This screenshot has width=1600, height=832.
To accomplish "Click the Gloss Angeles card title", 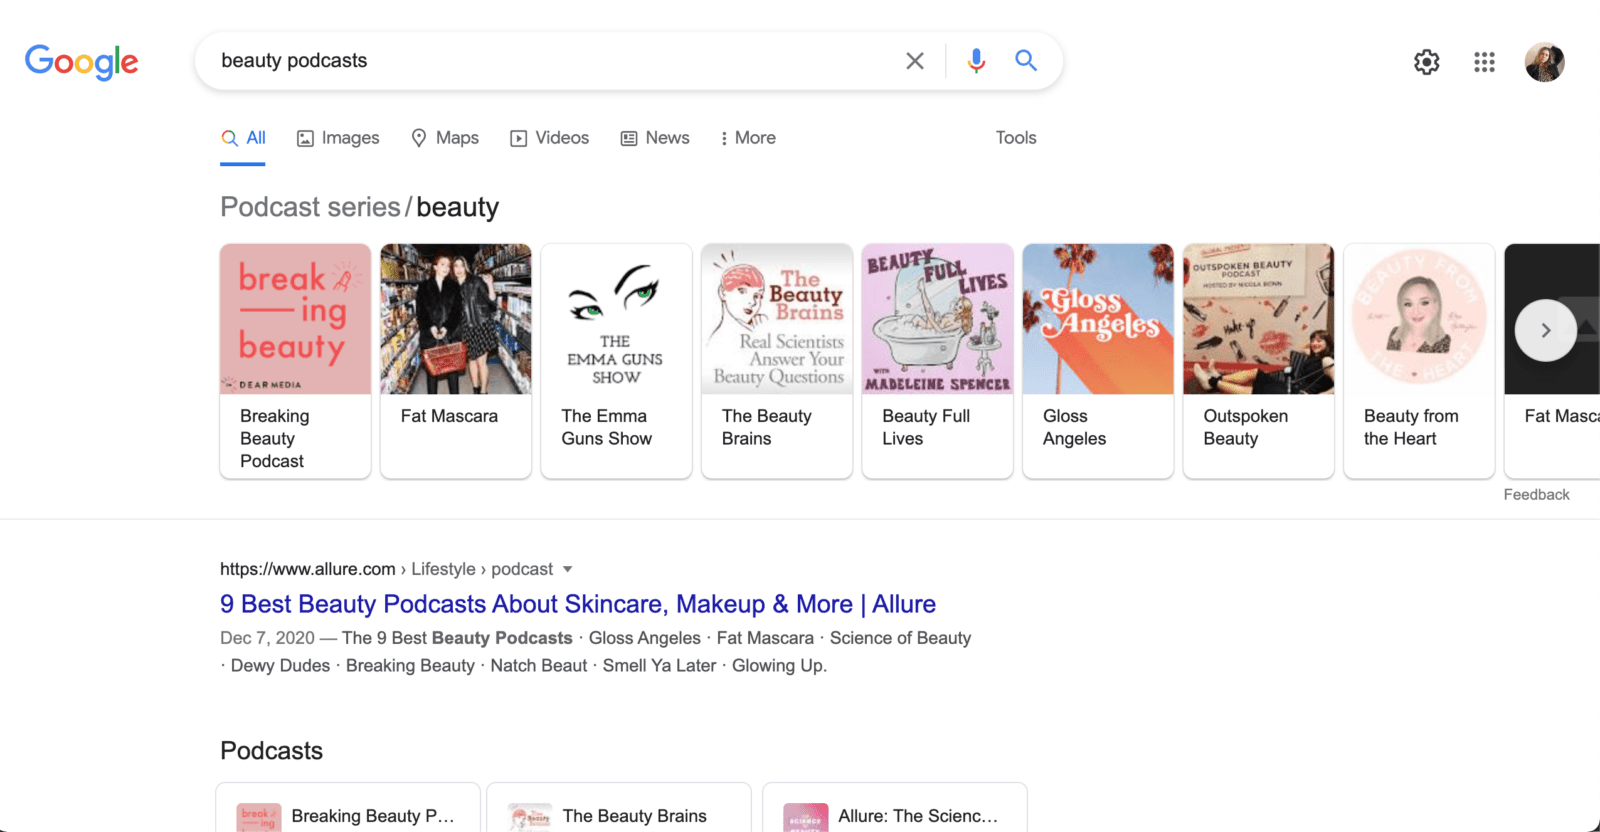I will (1074, 427).
